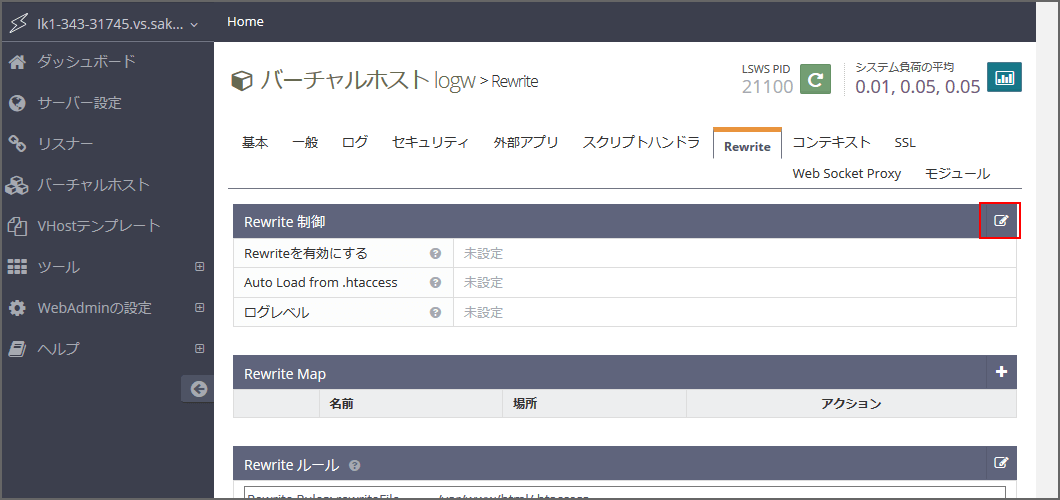This screenshot has width=1060, height=500.
Task: Add a new Rewrite Map entry
Action: point(1001,372)
